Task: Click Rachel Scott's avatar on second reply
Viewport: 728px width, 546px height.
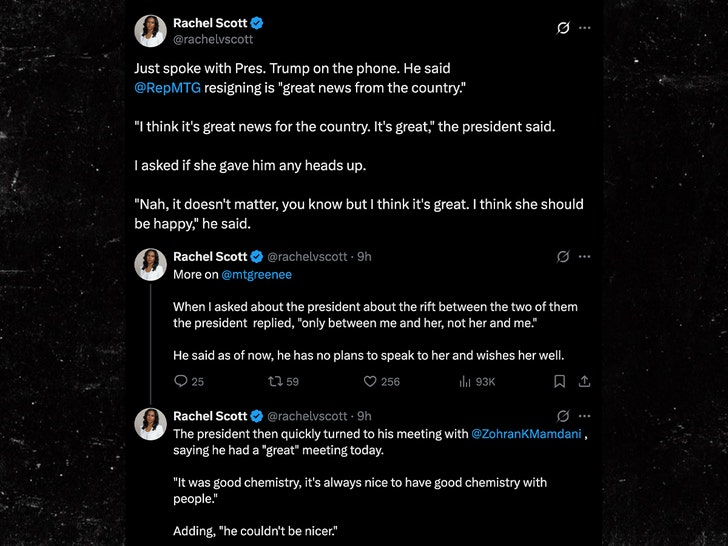Action: tap(151, 265)
